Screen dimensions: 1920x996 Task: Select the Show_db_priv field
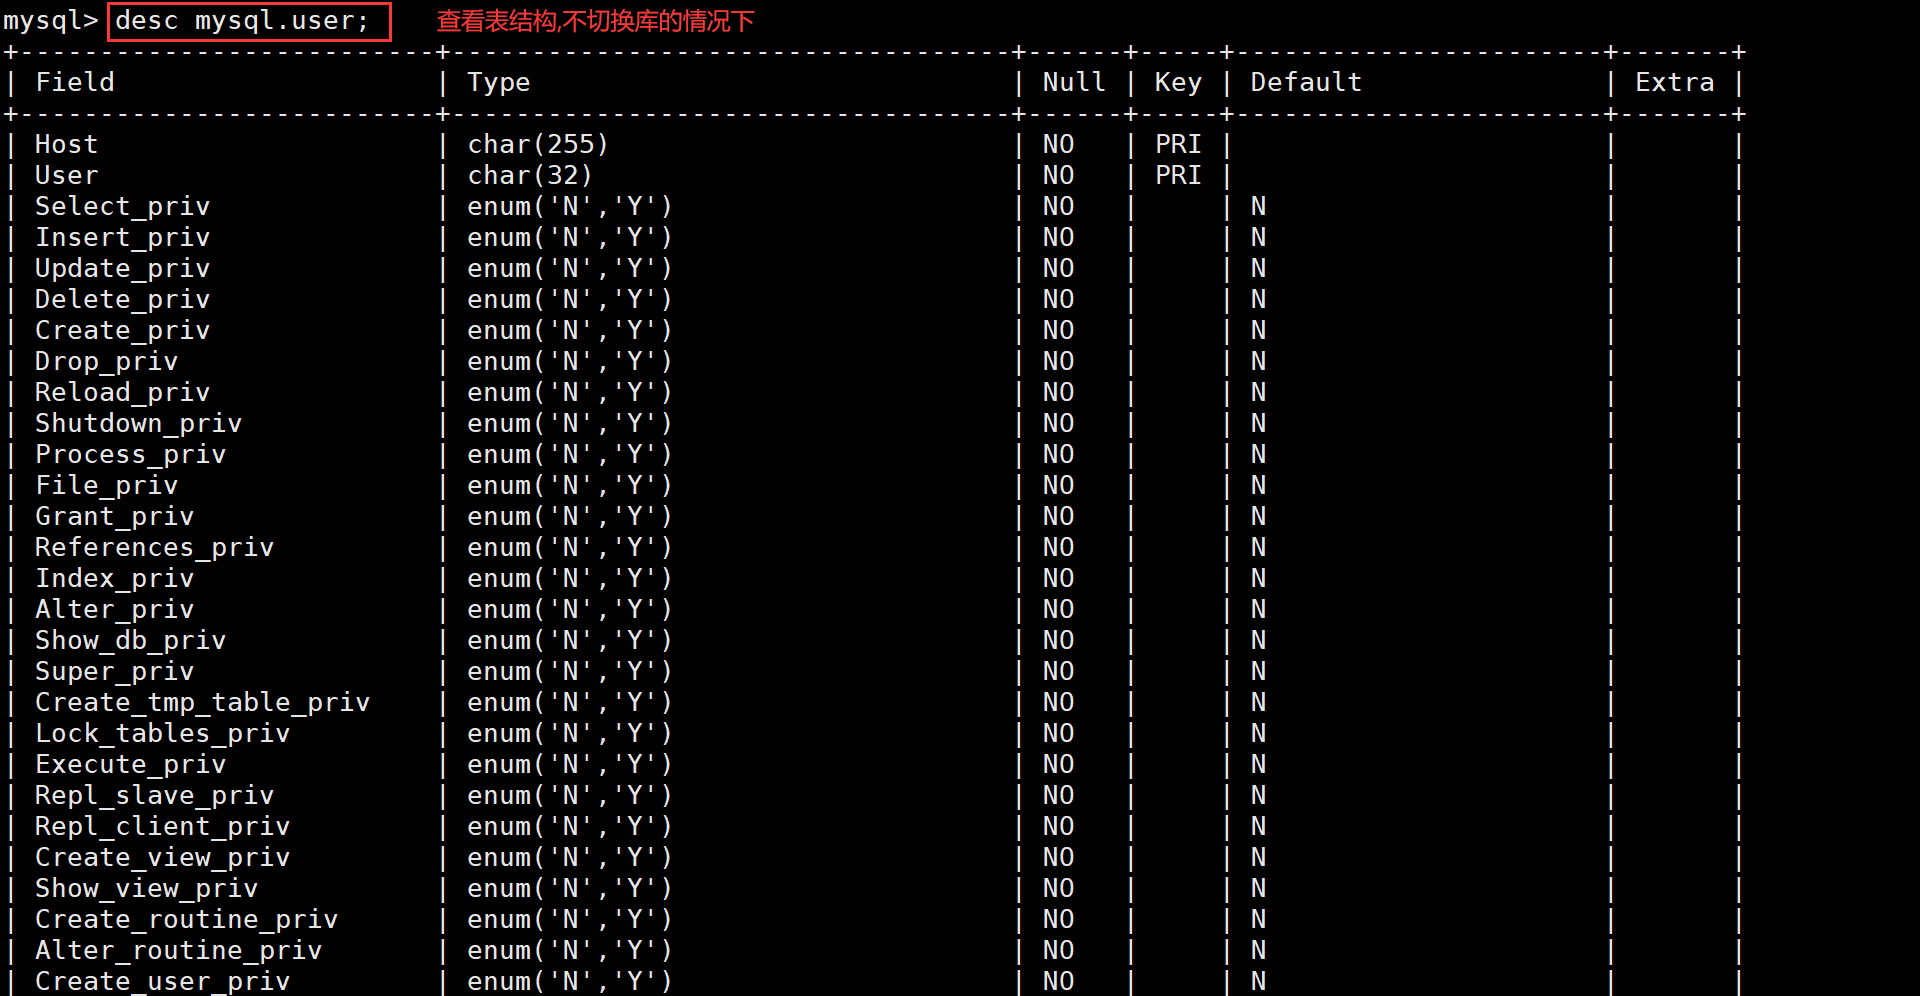131,640
